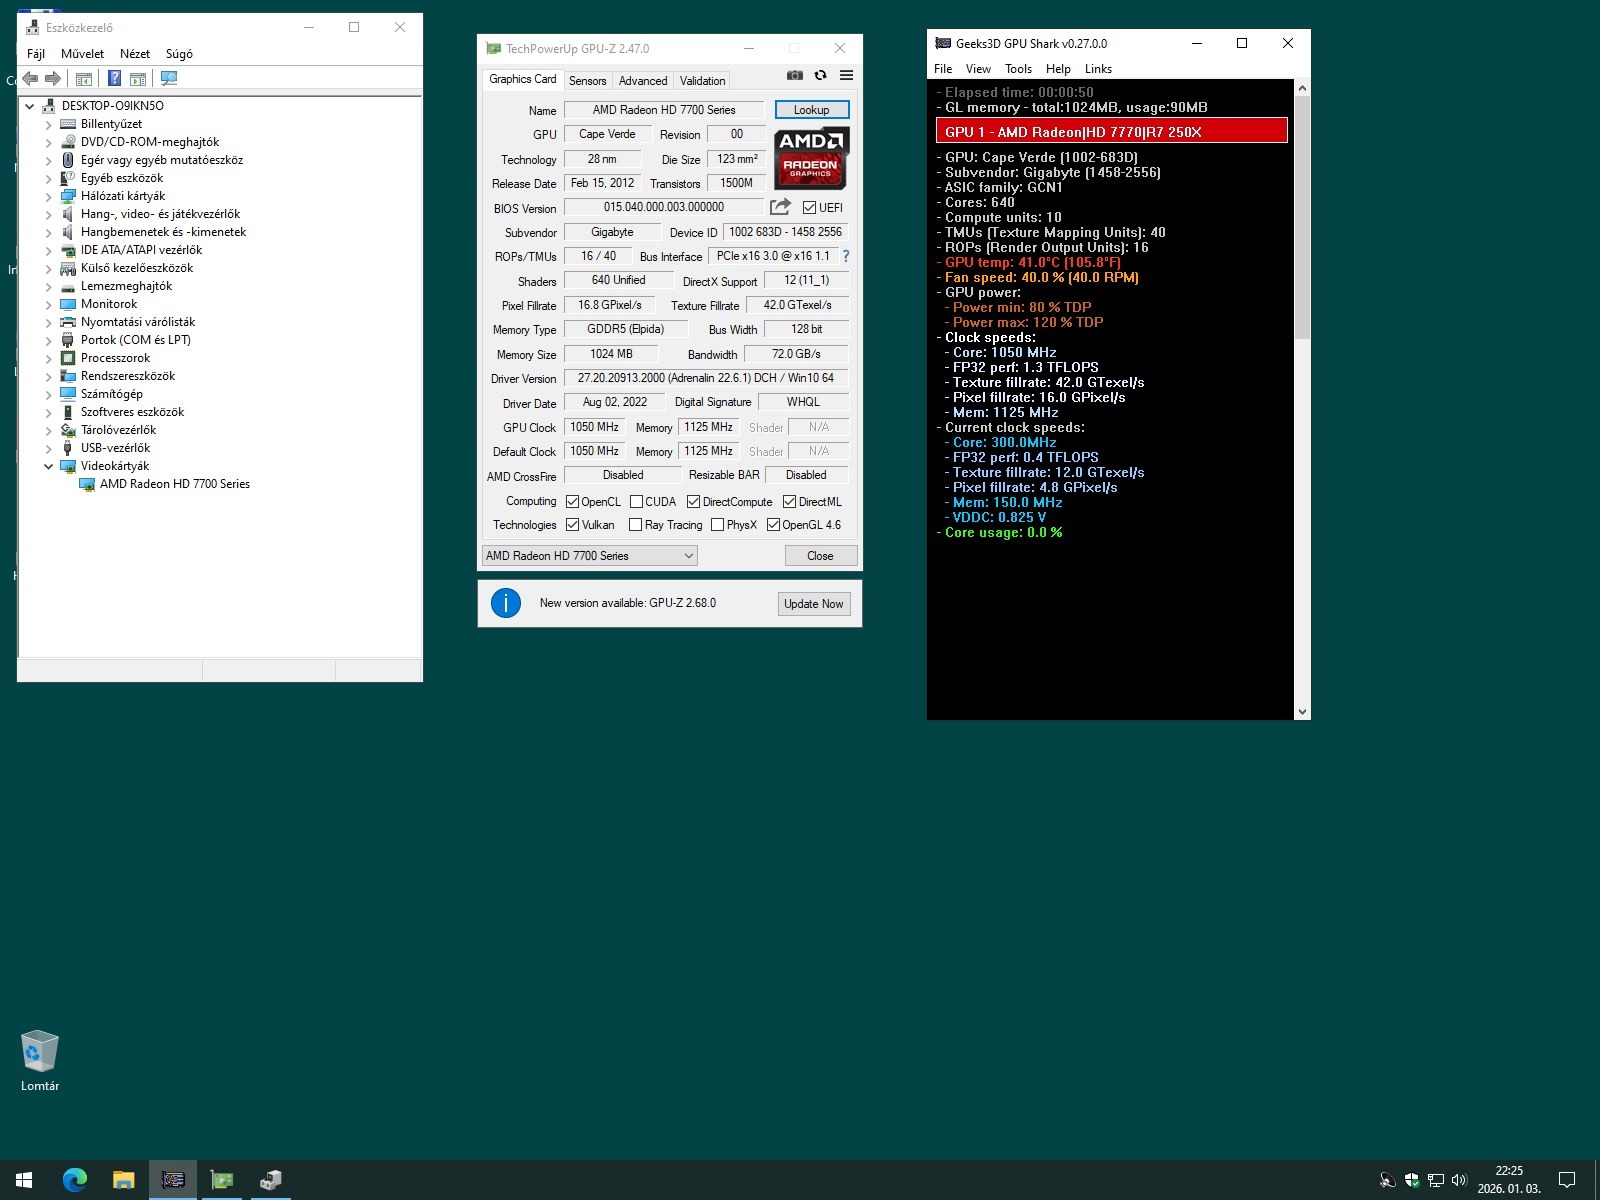This screenshot has width=1600, height=1200.
Task: Toggle the Ray Tracing checkbox
Action: 635,525
